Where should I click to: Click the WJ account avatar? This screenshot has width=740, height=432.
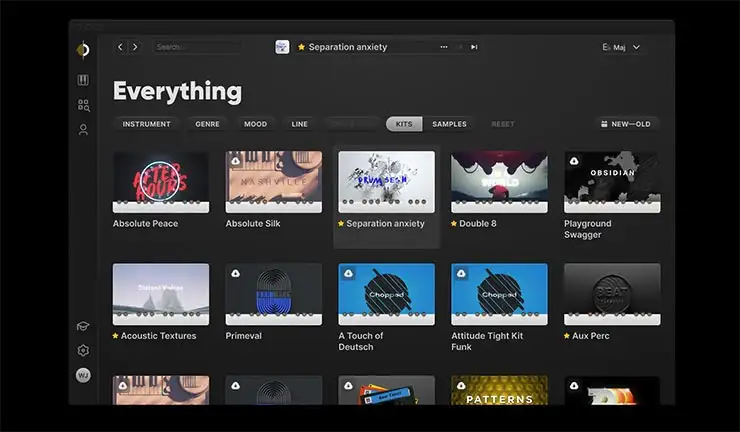tap(83, 375)
